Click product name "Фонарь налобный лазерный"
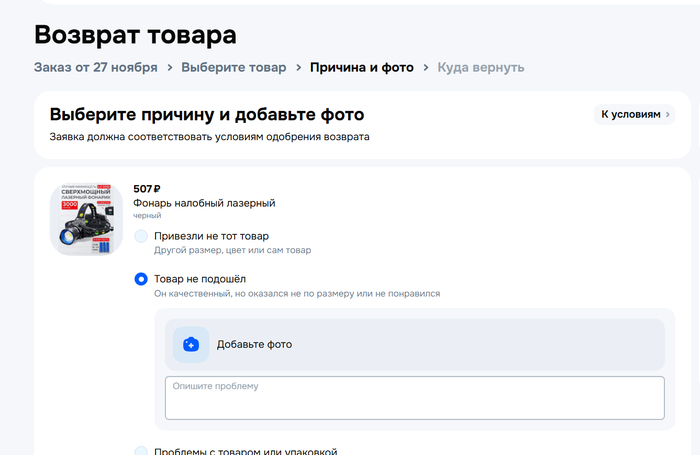The width and height of the screenshot is (700, 455). point(204,203)
